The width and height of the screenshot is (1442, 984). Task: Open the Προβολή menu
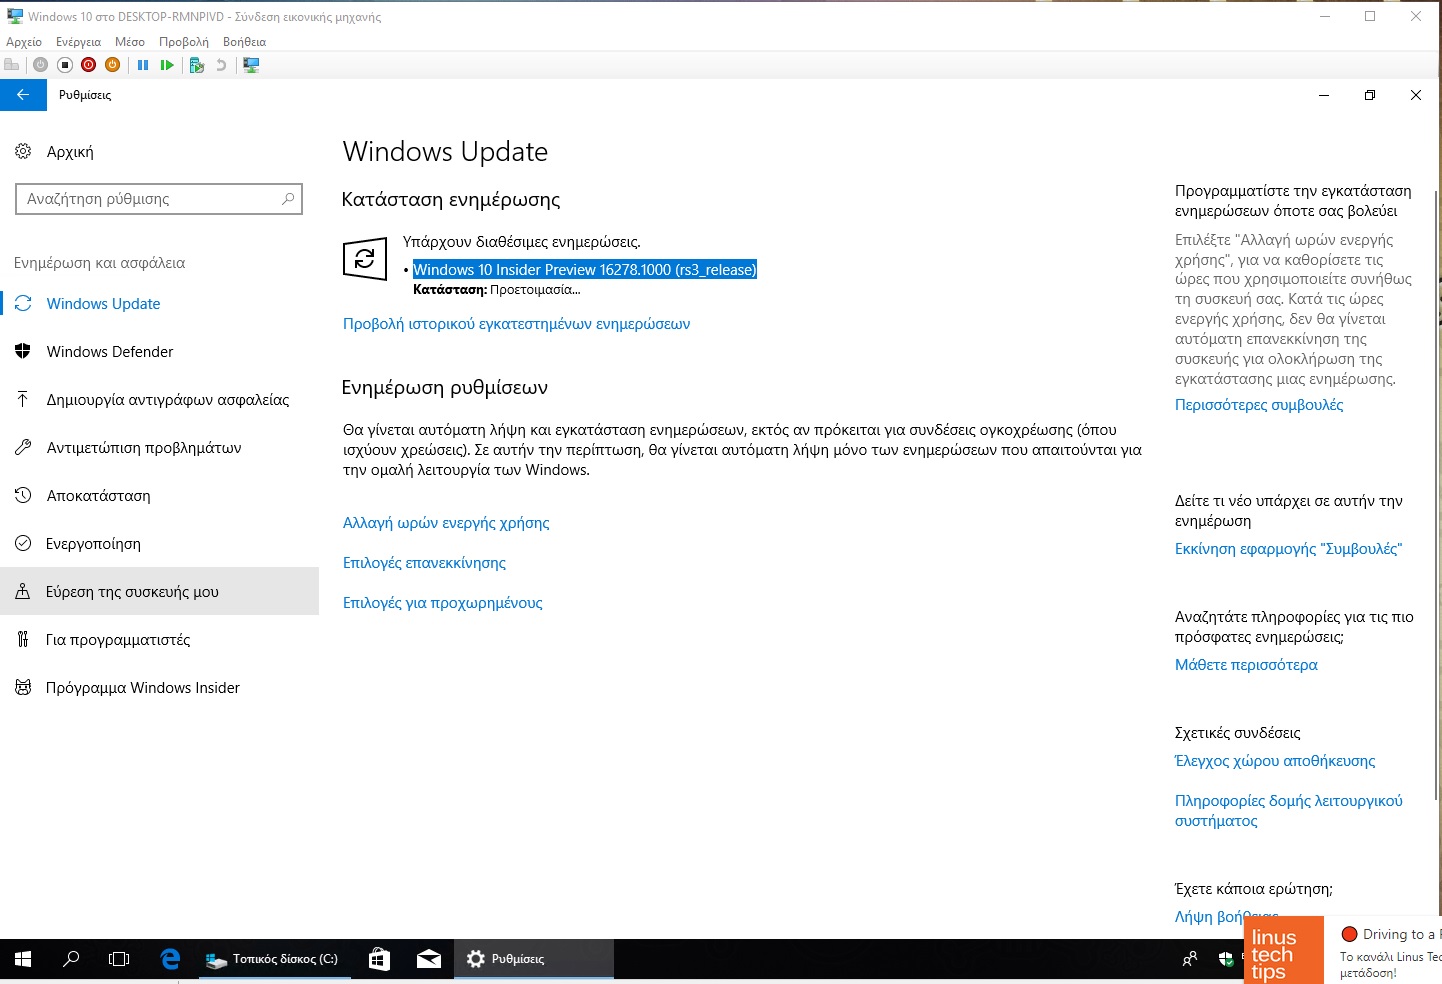tap(184, 42)
